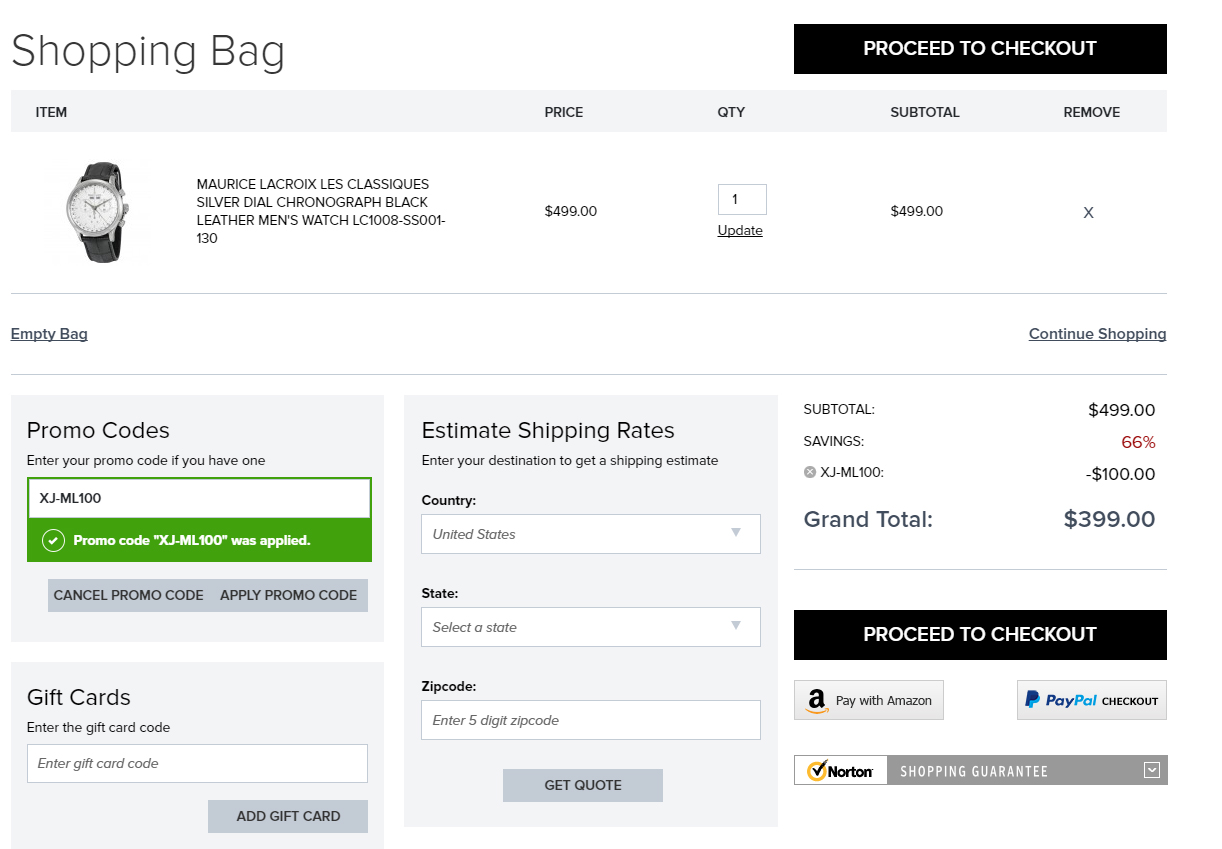Focus the gift card code field
This screenshot has height=849, width=1222.
[x=197, y=763]
